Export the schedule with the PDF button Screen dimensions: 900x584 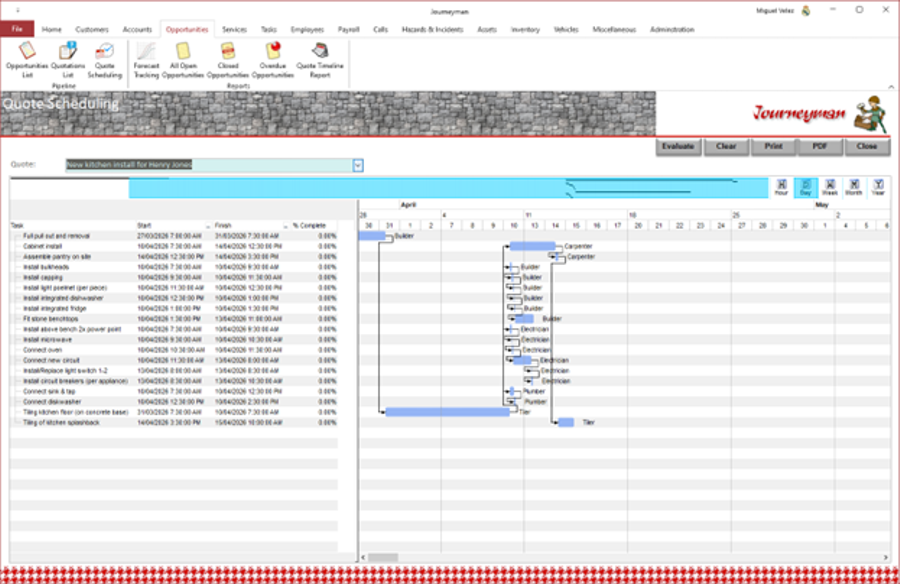(820, 146)
